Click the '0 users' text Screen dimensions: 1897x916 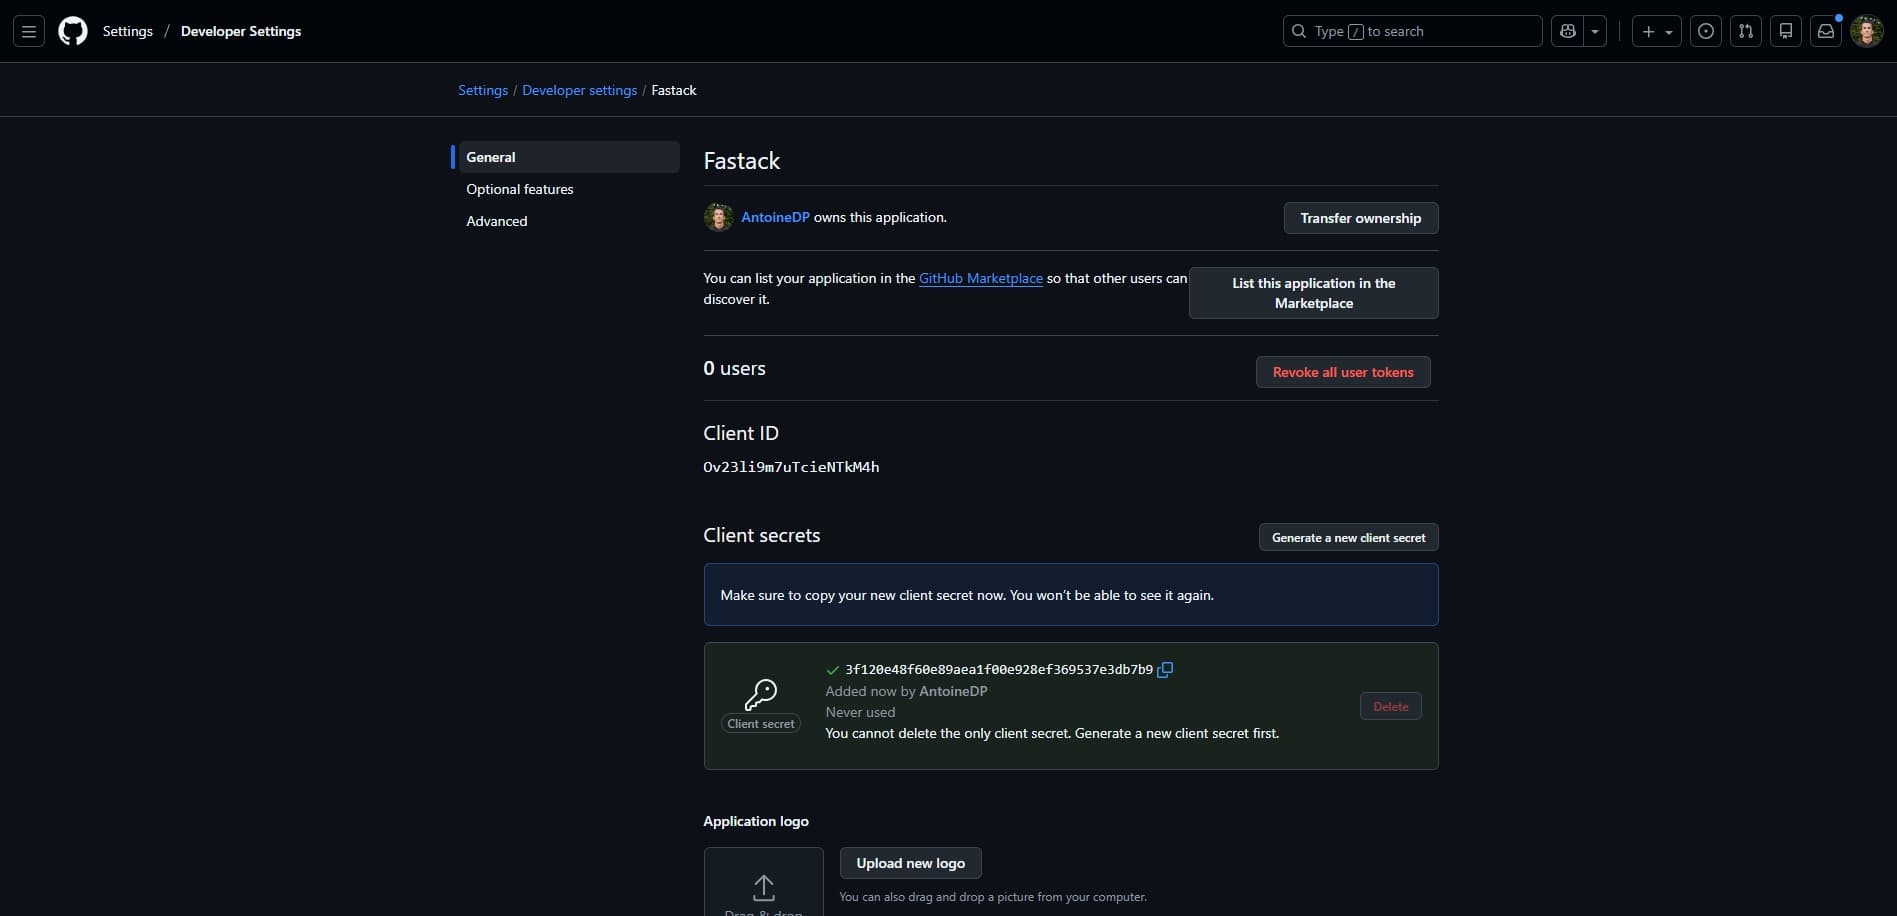pos(734,368)
